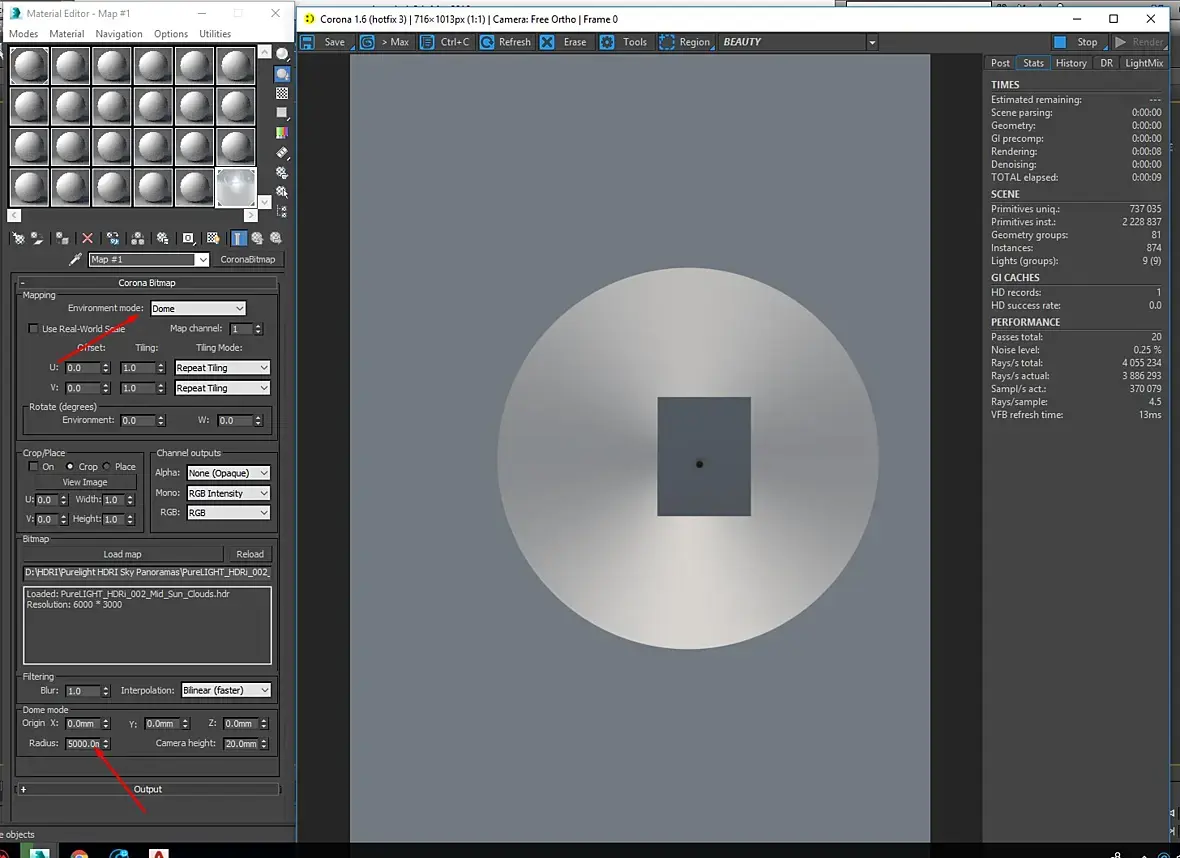Switch to the History tab
The image size is (1180, 858).
pos(1070,63)
